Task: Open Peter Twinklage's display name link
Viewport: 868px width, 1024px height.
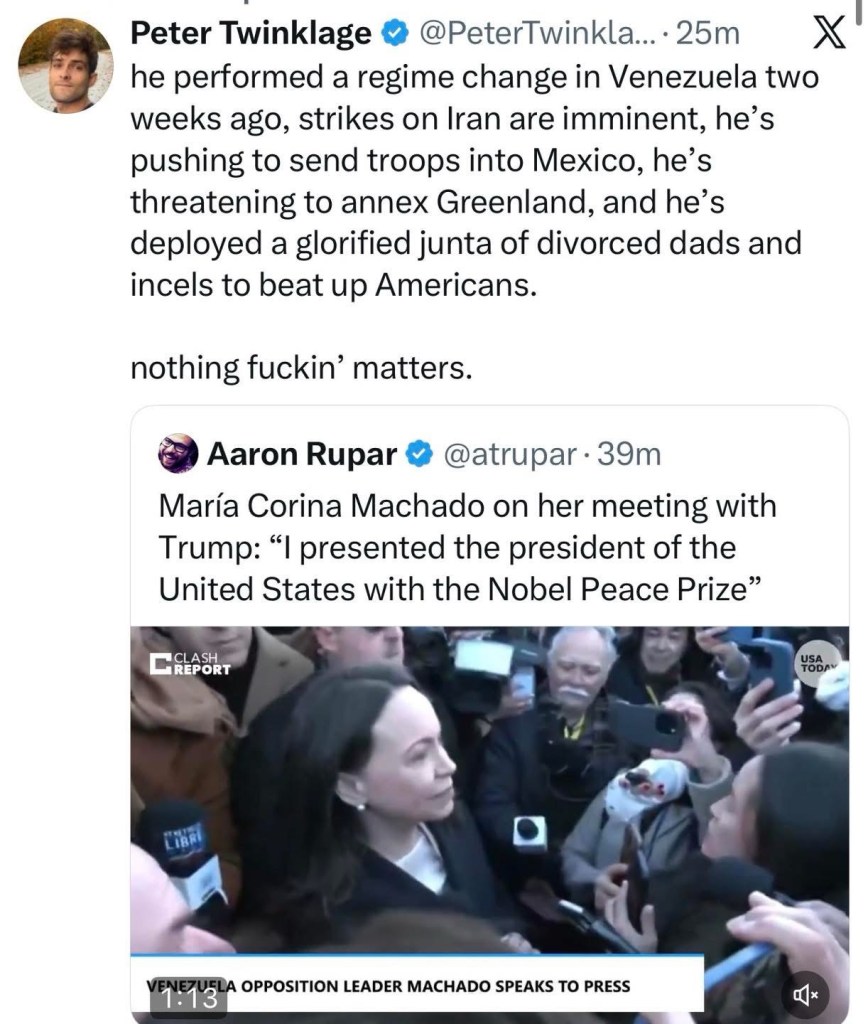Action: coord(250,34)
